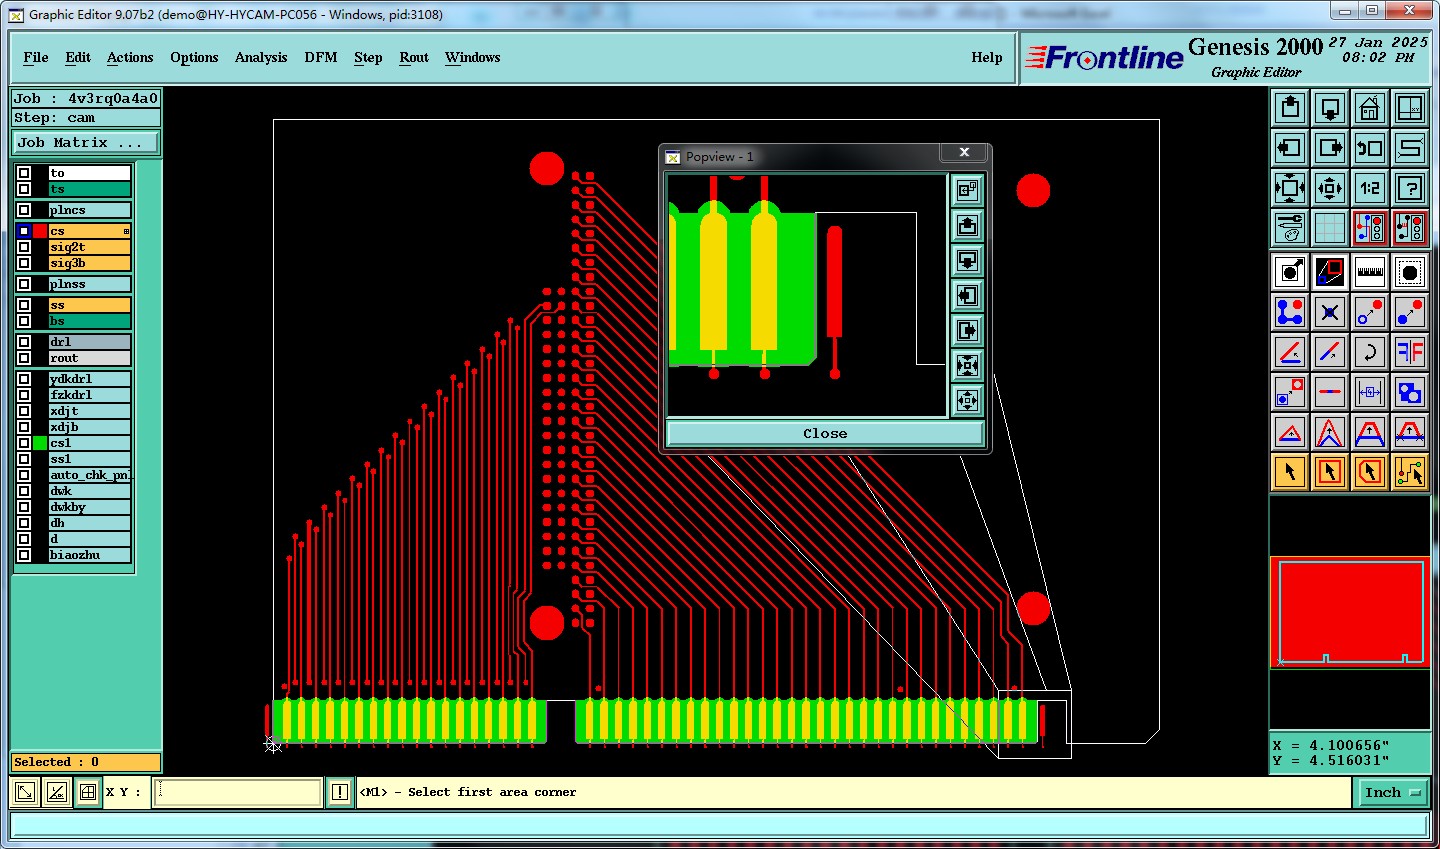1440x849 pixels.
Task: Open the Help menu
Action: (987, 57)
